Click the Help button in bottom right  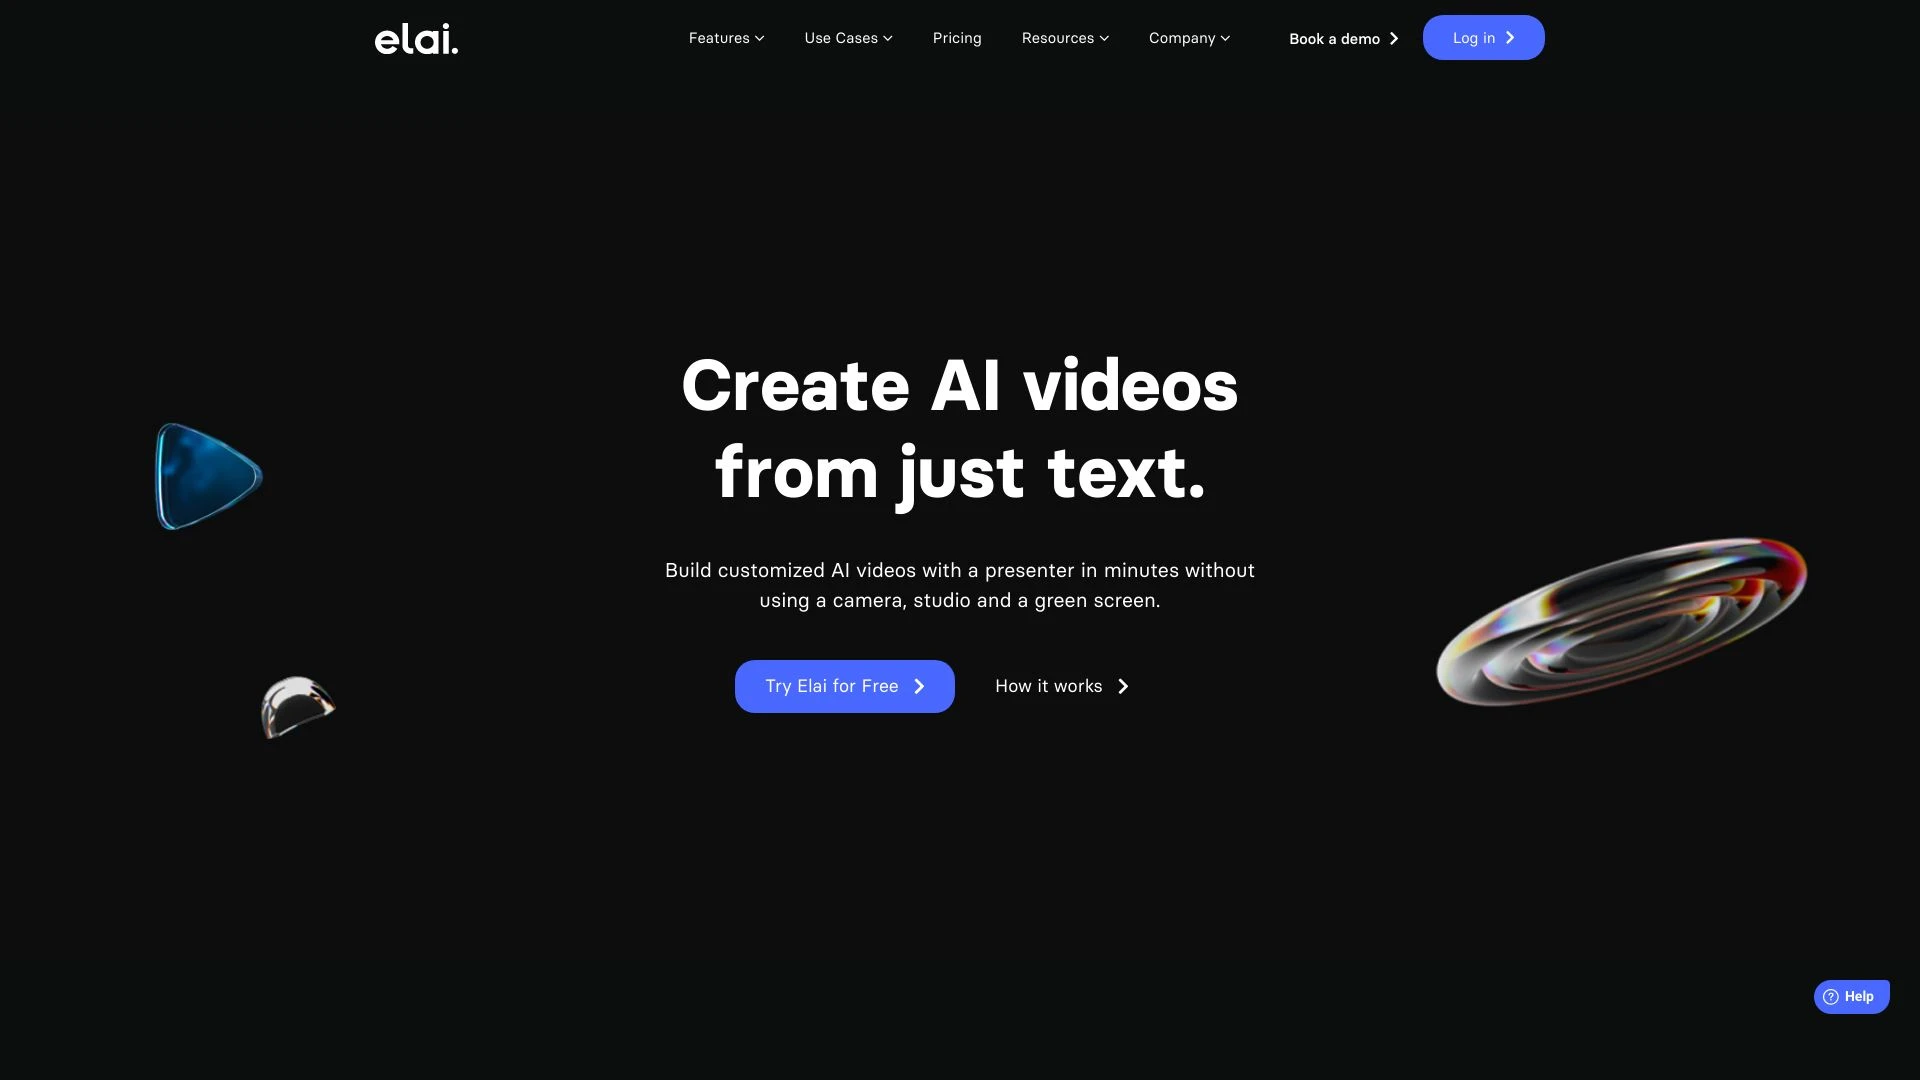click(x=1851, y=998)
